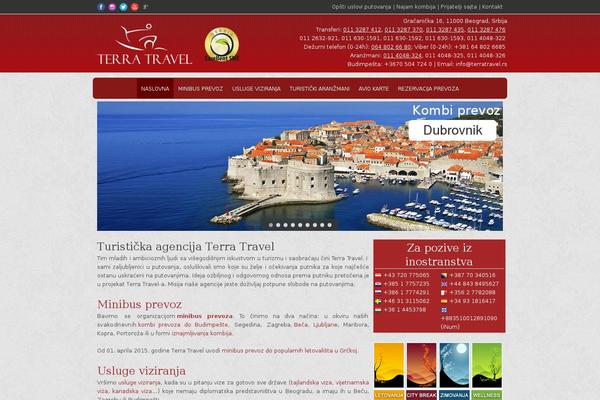Screen dimensions: 600x400
Task: Open the Najam kombija top link
Action: click(x=416, y=7)
